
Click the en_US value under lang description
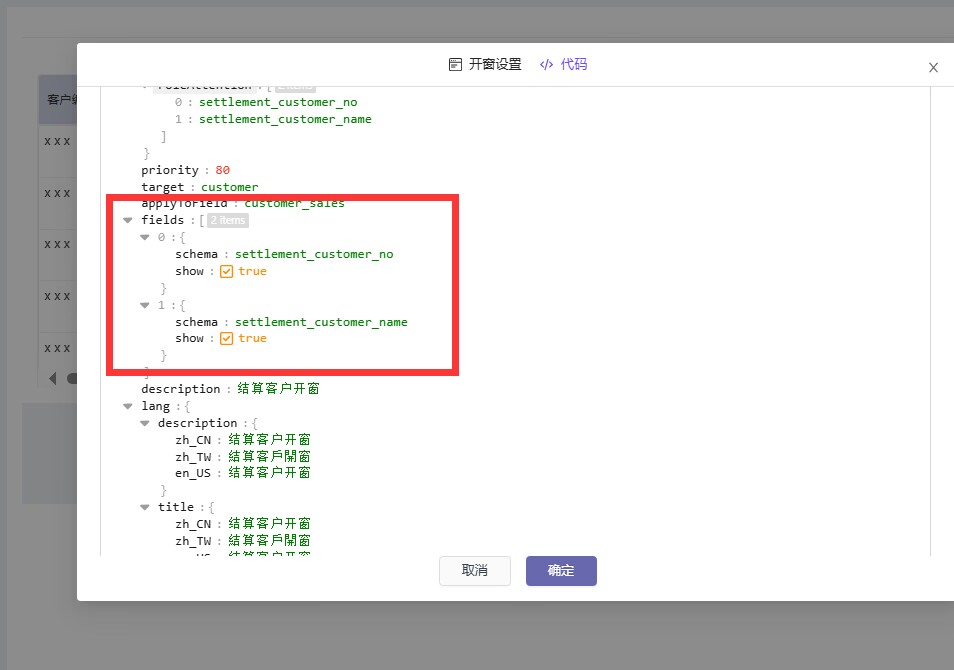click(270, 473)
